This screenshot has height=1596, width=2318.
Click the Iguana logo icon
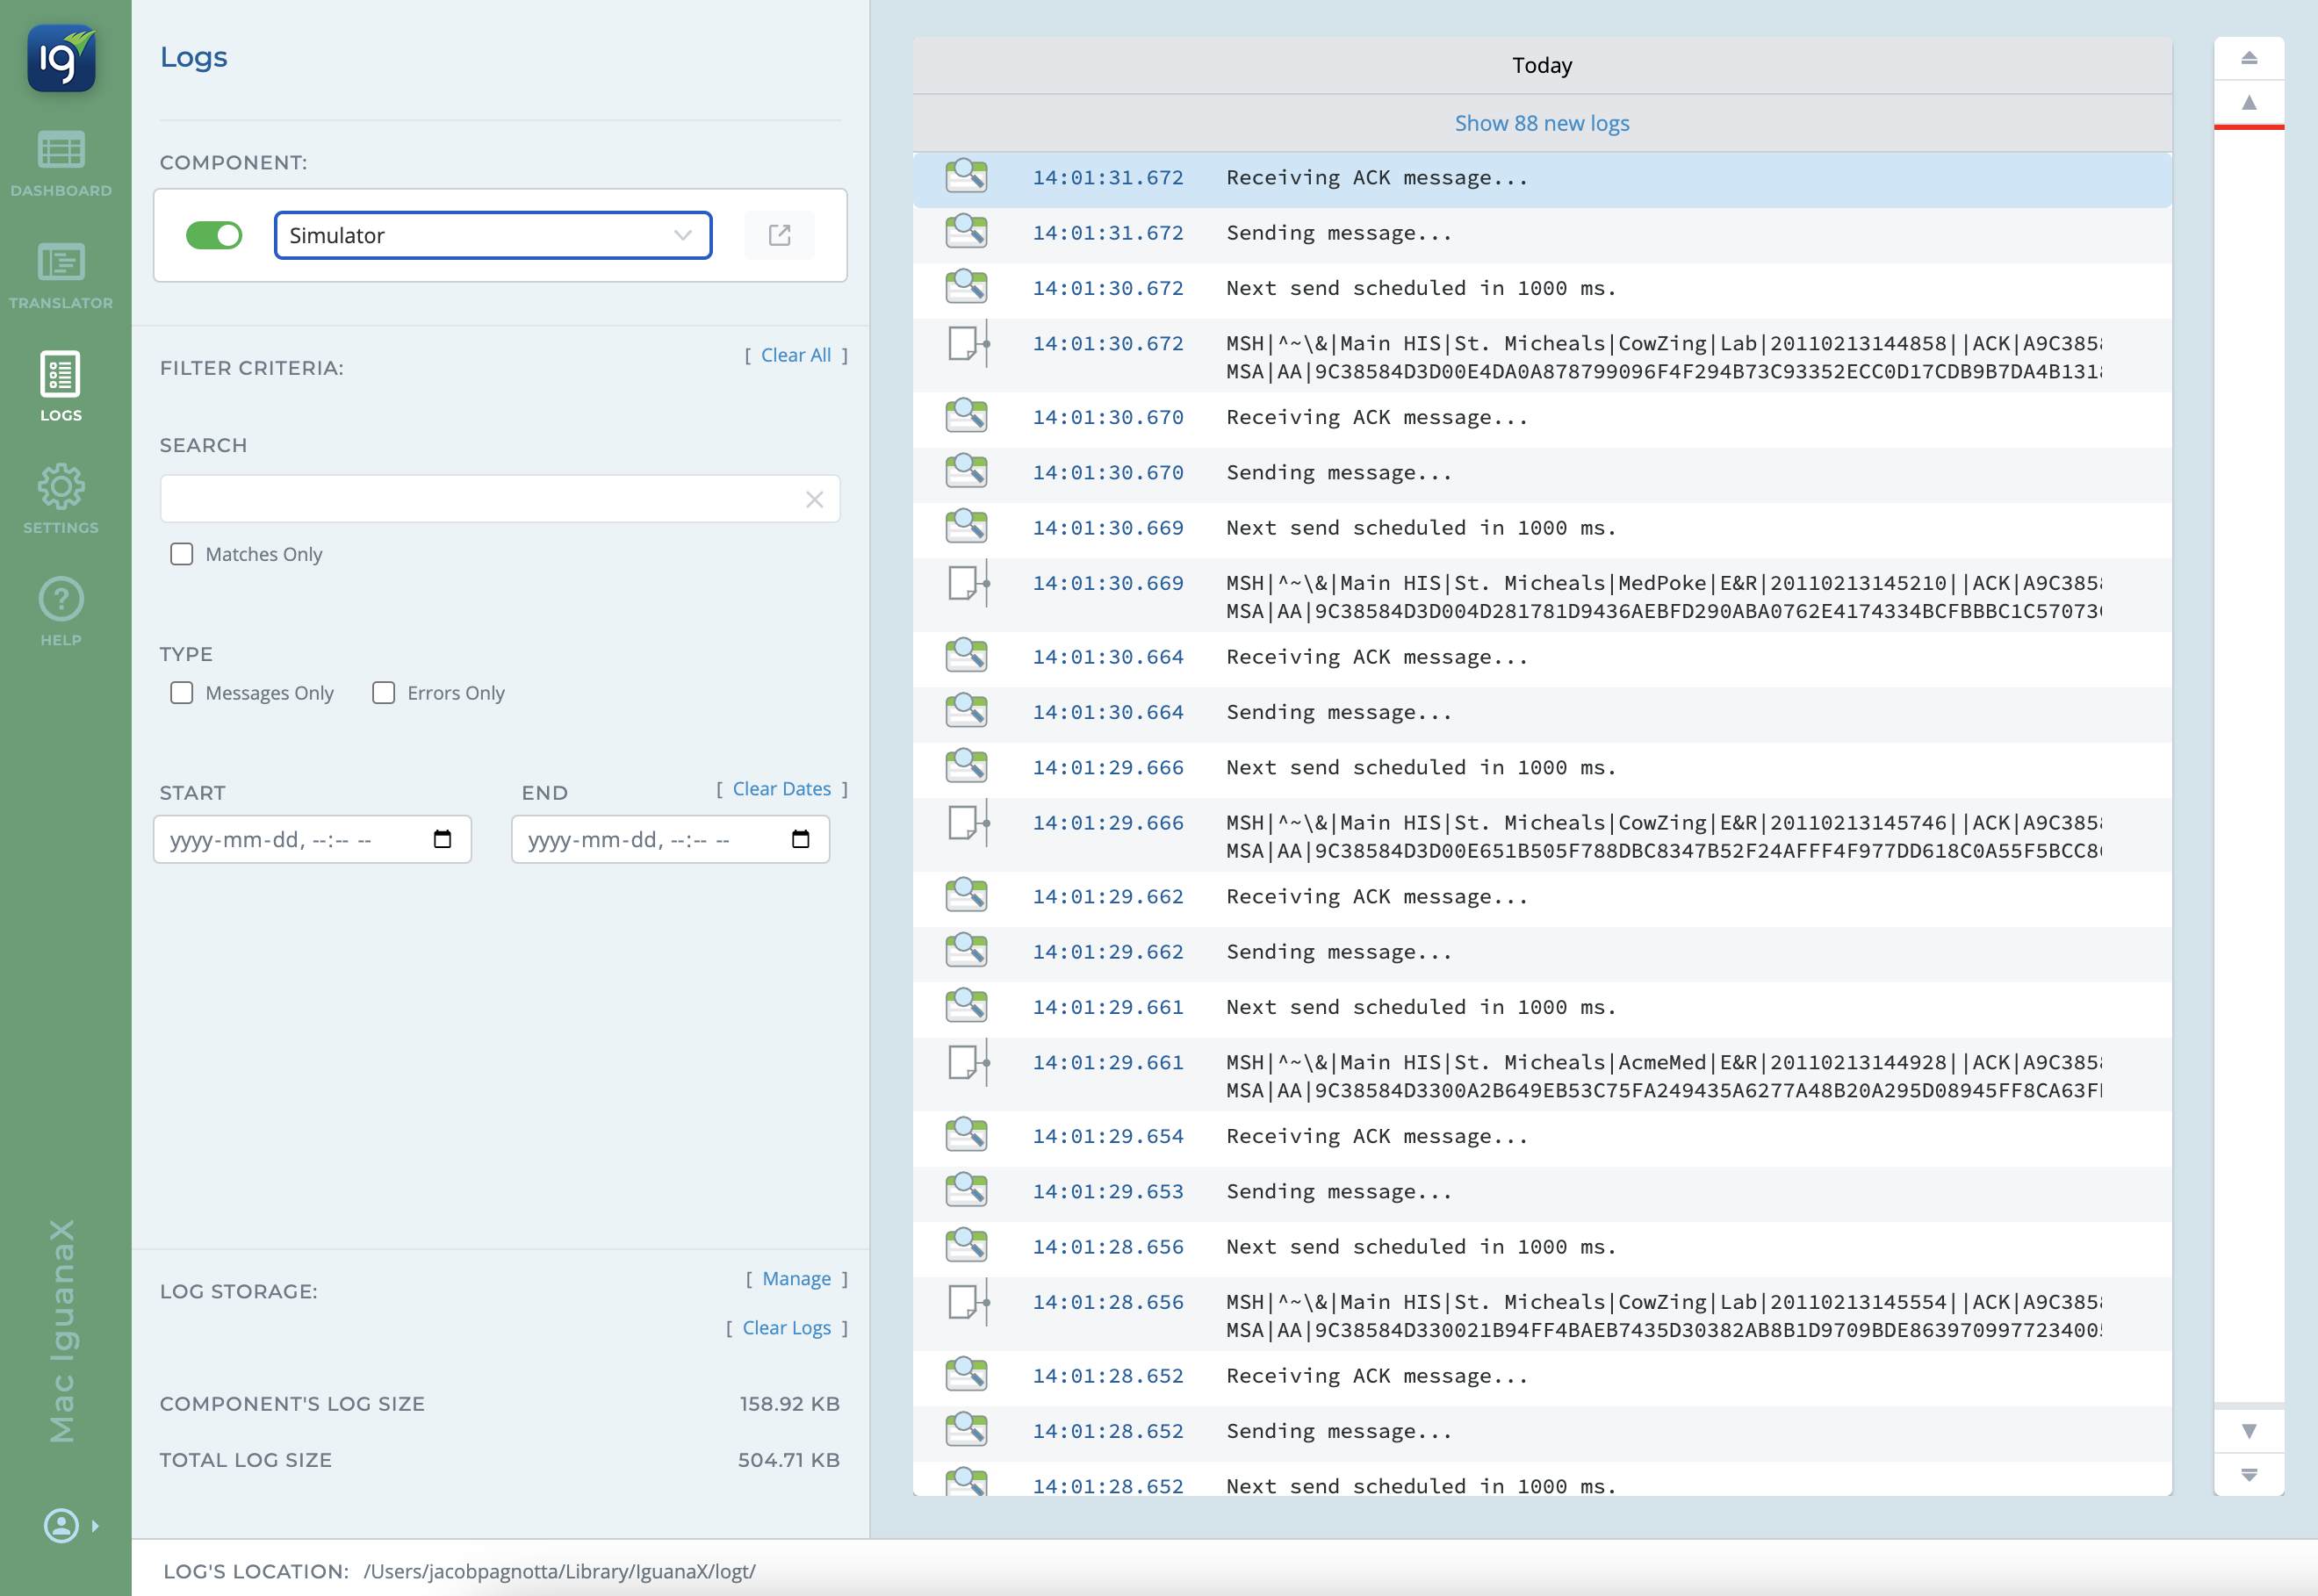[61, 58]
